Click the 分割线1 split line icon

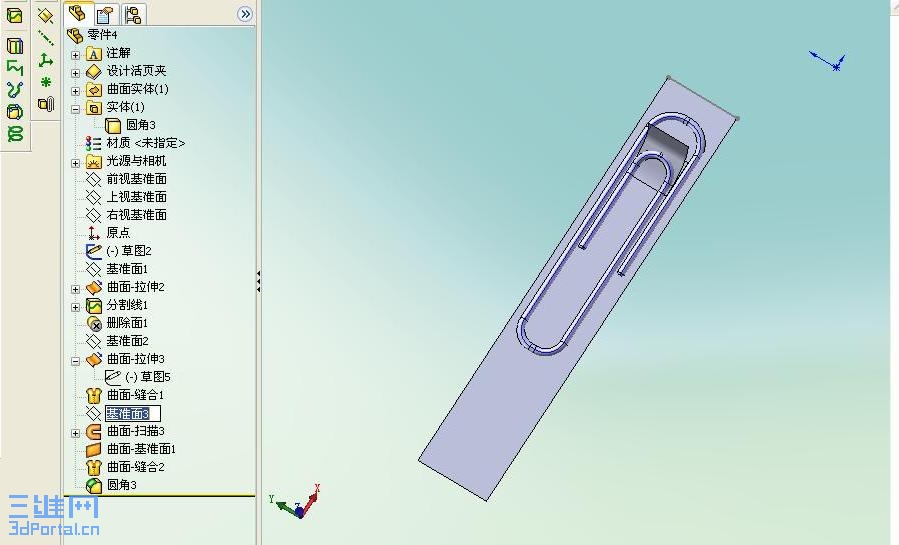(x=93, y=305)
